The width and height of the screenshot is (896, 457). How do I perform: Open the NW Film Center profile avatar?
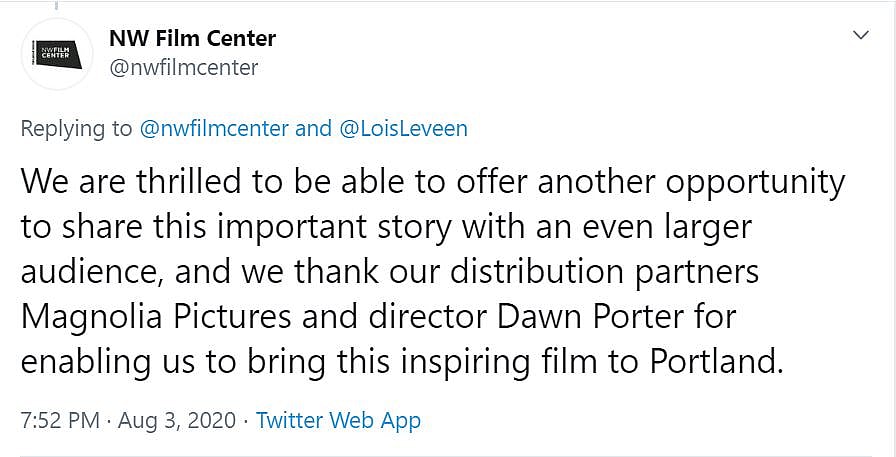56,55
